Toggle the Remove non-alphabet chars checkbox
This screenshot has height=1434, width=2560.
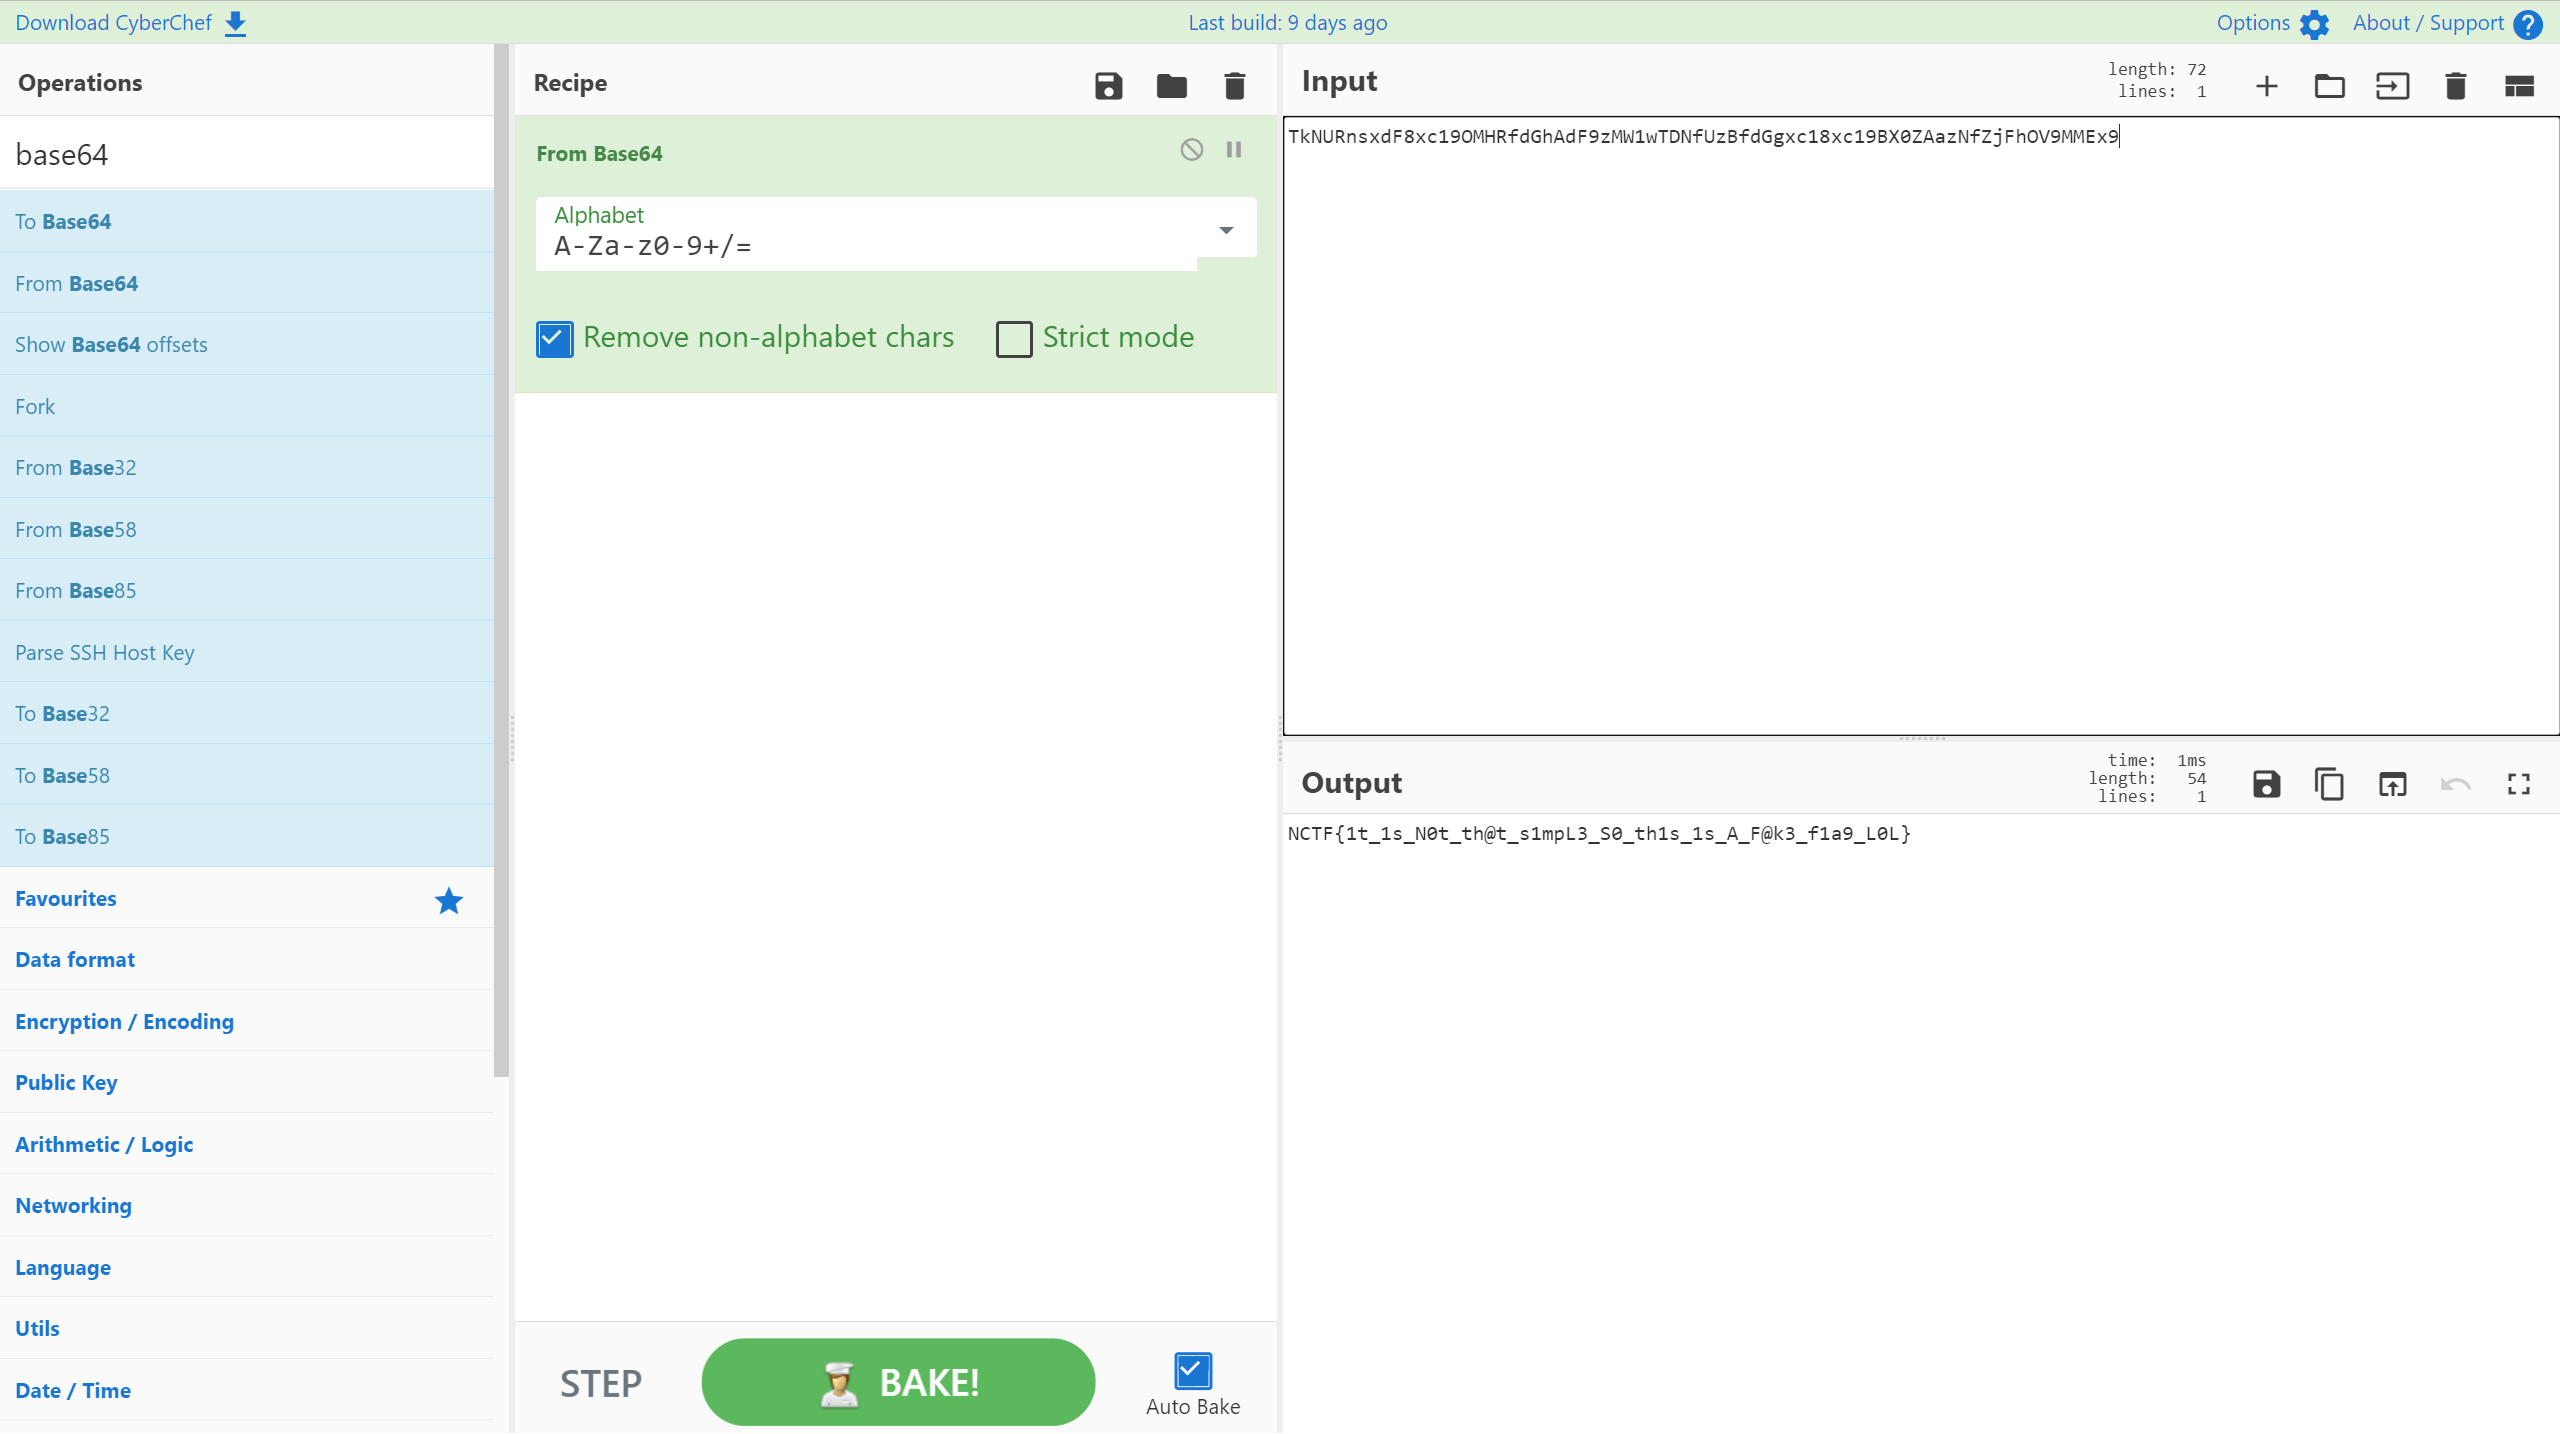555,339
